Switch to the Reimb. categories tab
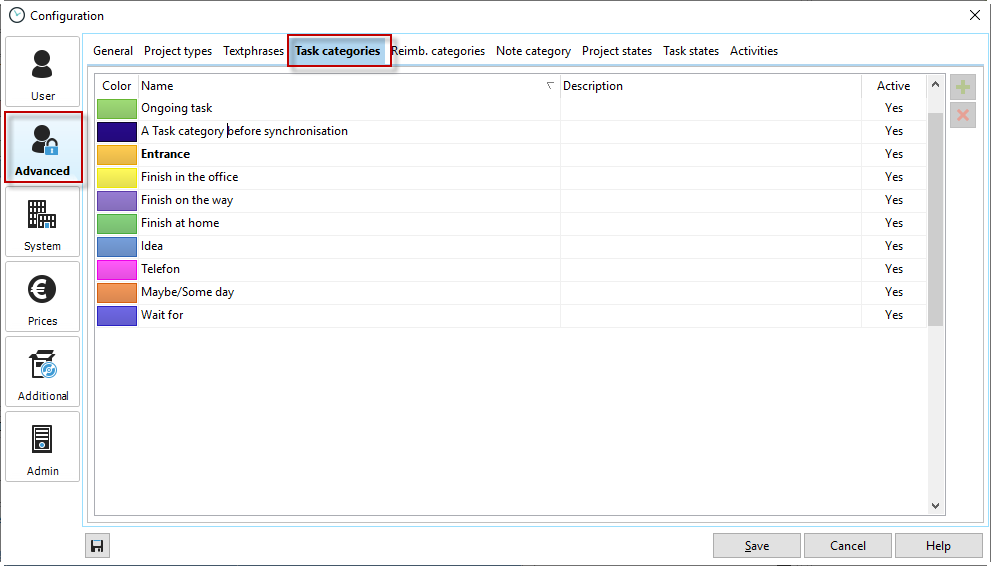991x566 pixels. (x=438, y=51)
